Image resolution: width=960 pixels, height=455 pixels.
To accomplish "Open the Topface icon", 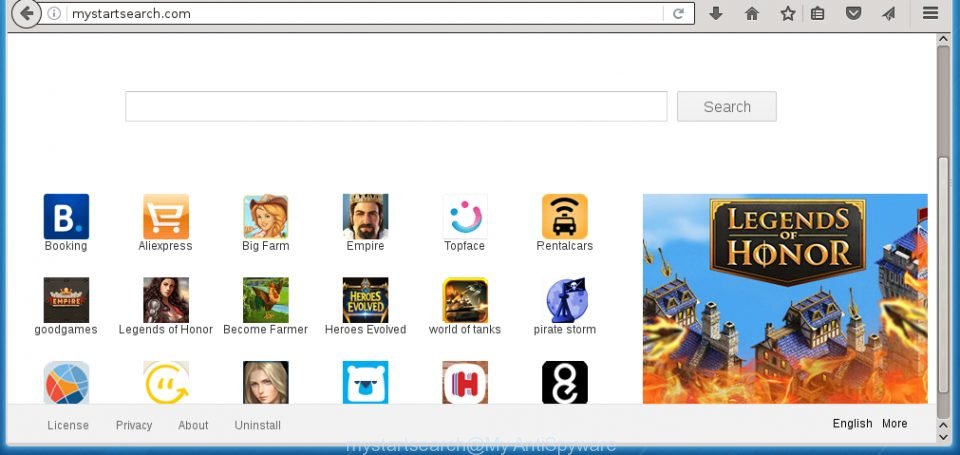I will (x=465, y=216).
